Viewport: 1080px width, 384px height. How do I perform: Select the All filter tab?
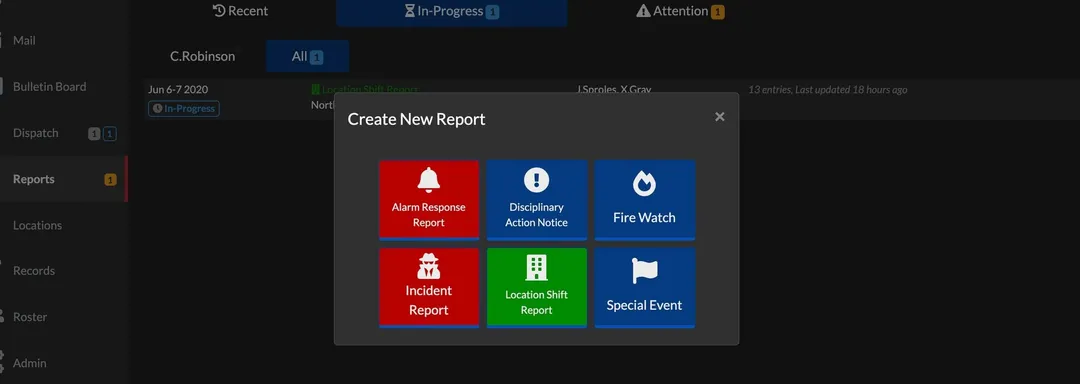307,56
